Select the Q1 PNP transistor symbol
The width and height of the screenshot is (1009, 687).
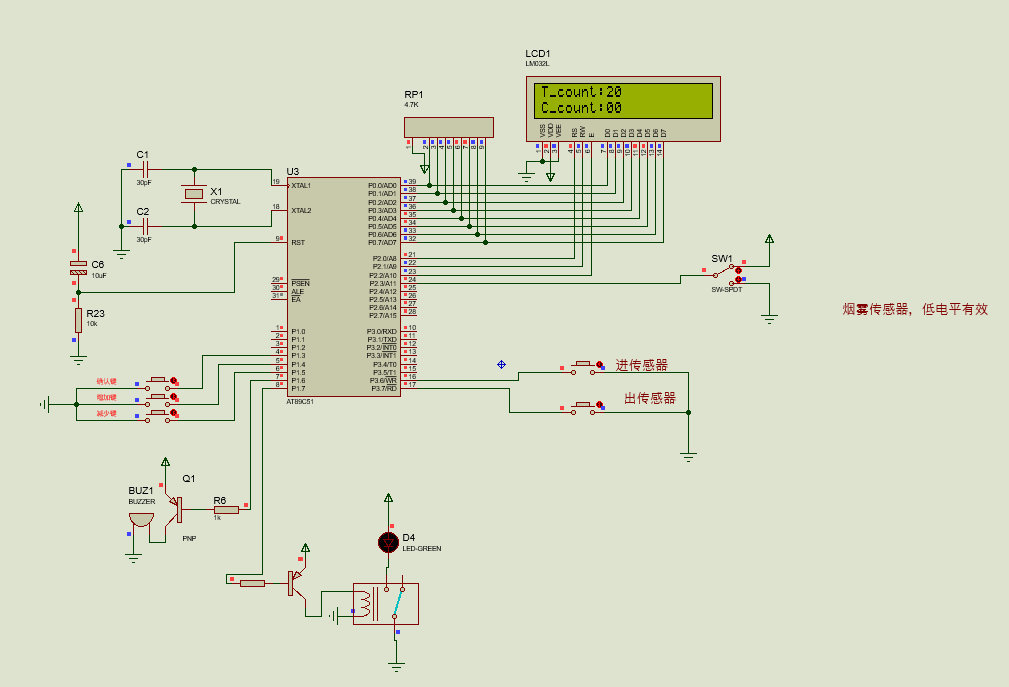[176, 509]
